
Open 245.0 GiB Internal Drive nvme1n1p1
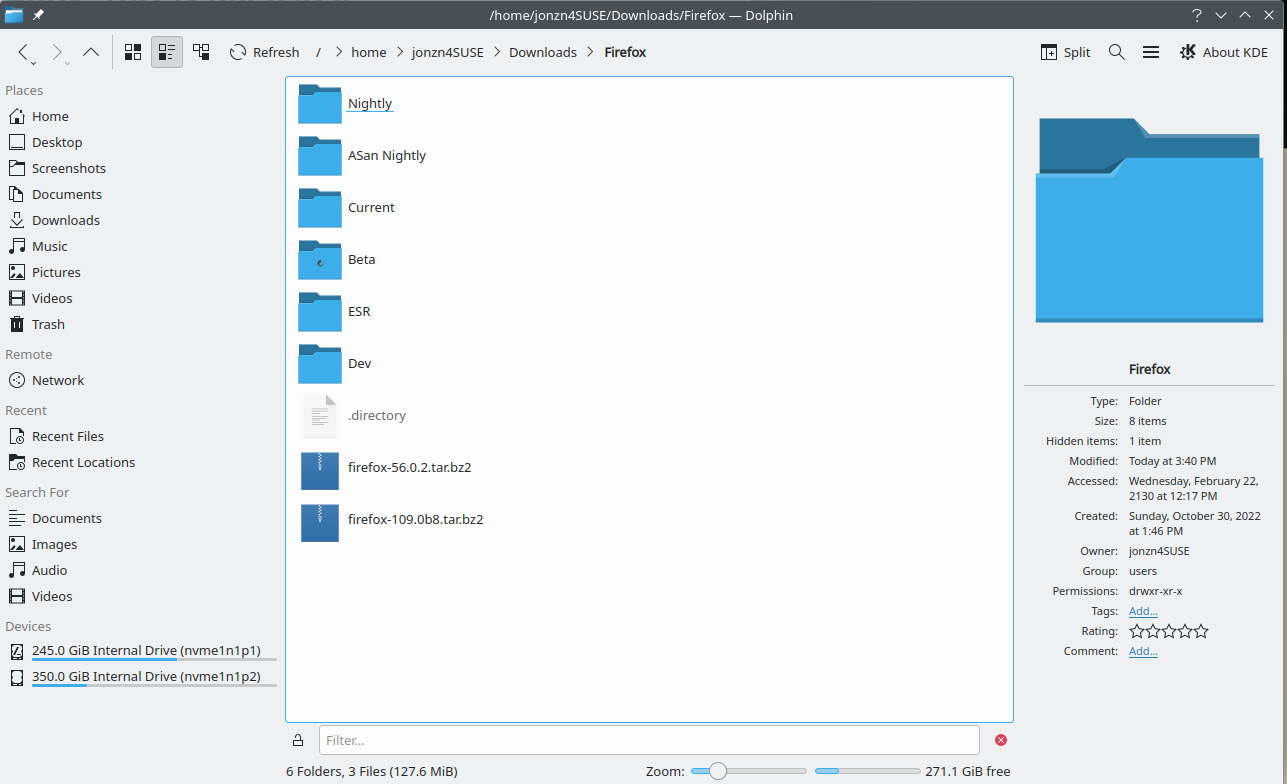coord(142,651)
